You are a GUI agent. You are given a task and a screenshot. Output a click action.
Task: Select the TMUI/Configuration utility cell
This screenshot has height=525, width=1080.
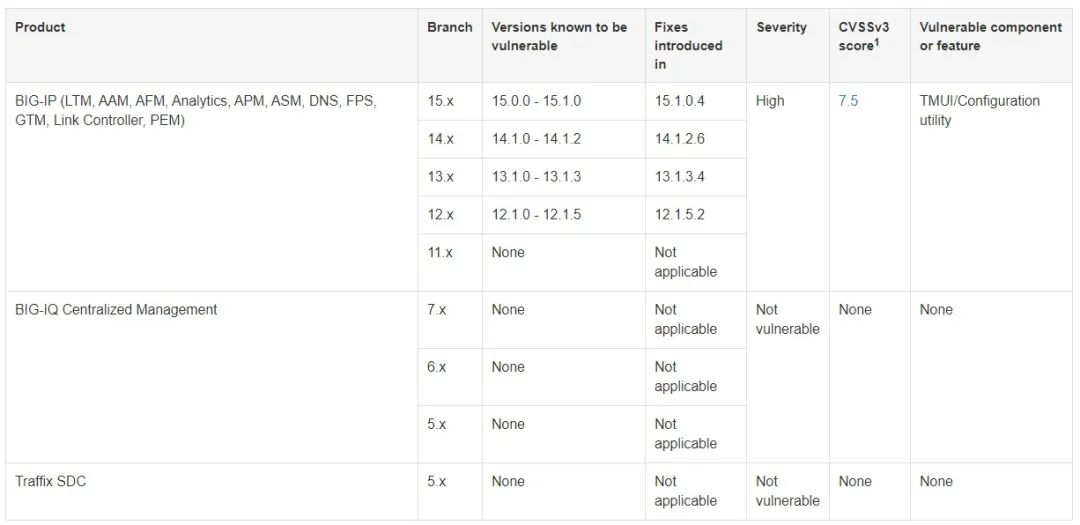[x=979, y=110]
